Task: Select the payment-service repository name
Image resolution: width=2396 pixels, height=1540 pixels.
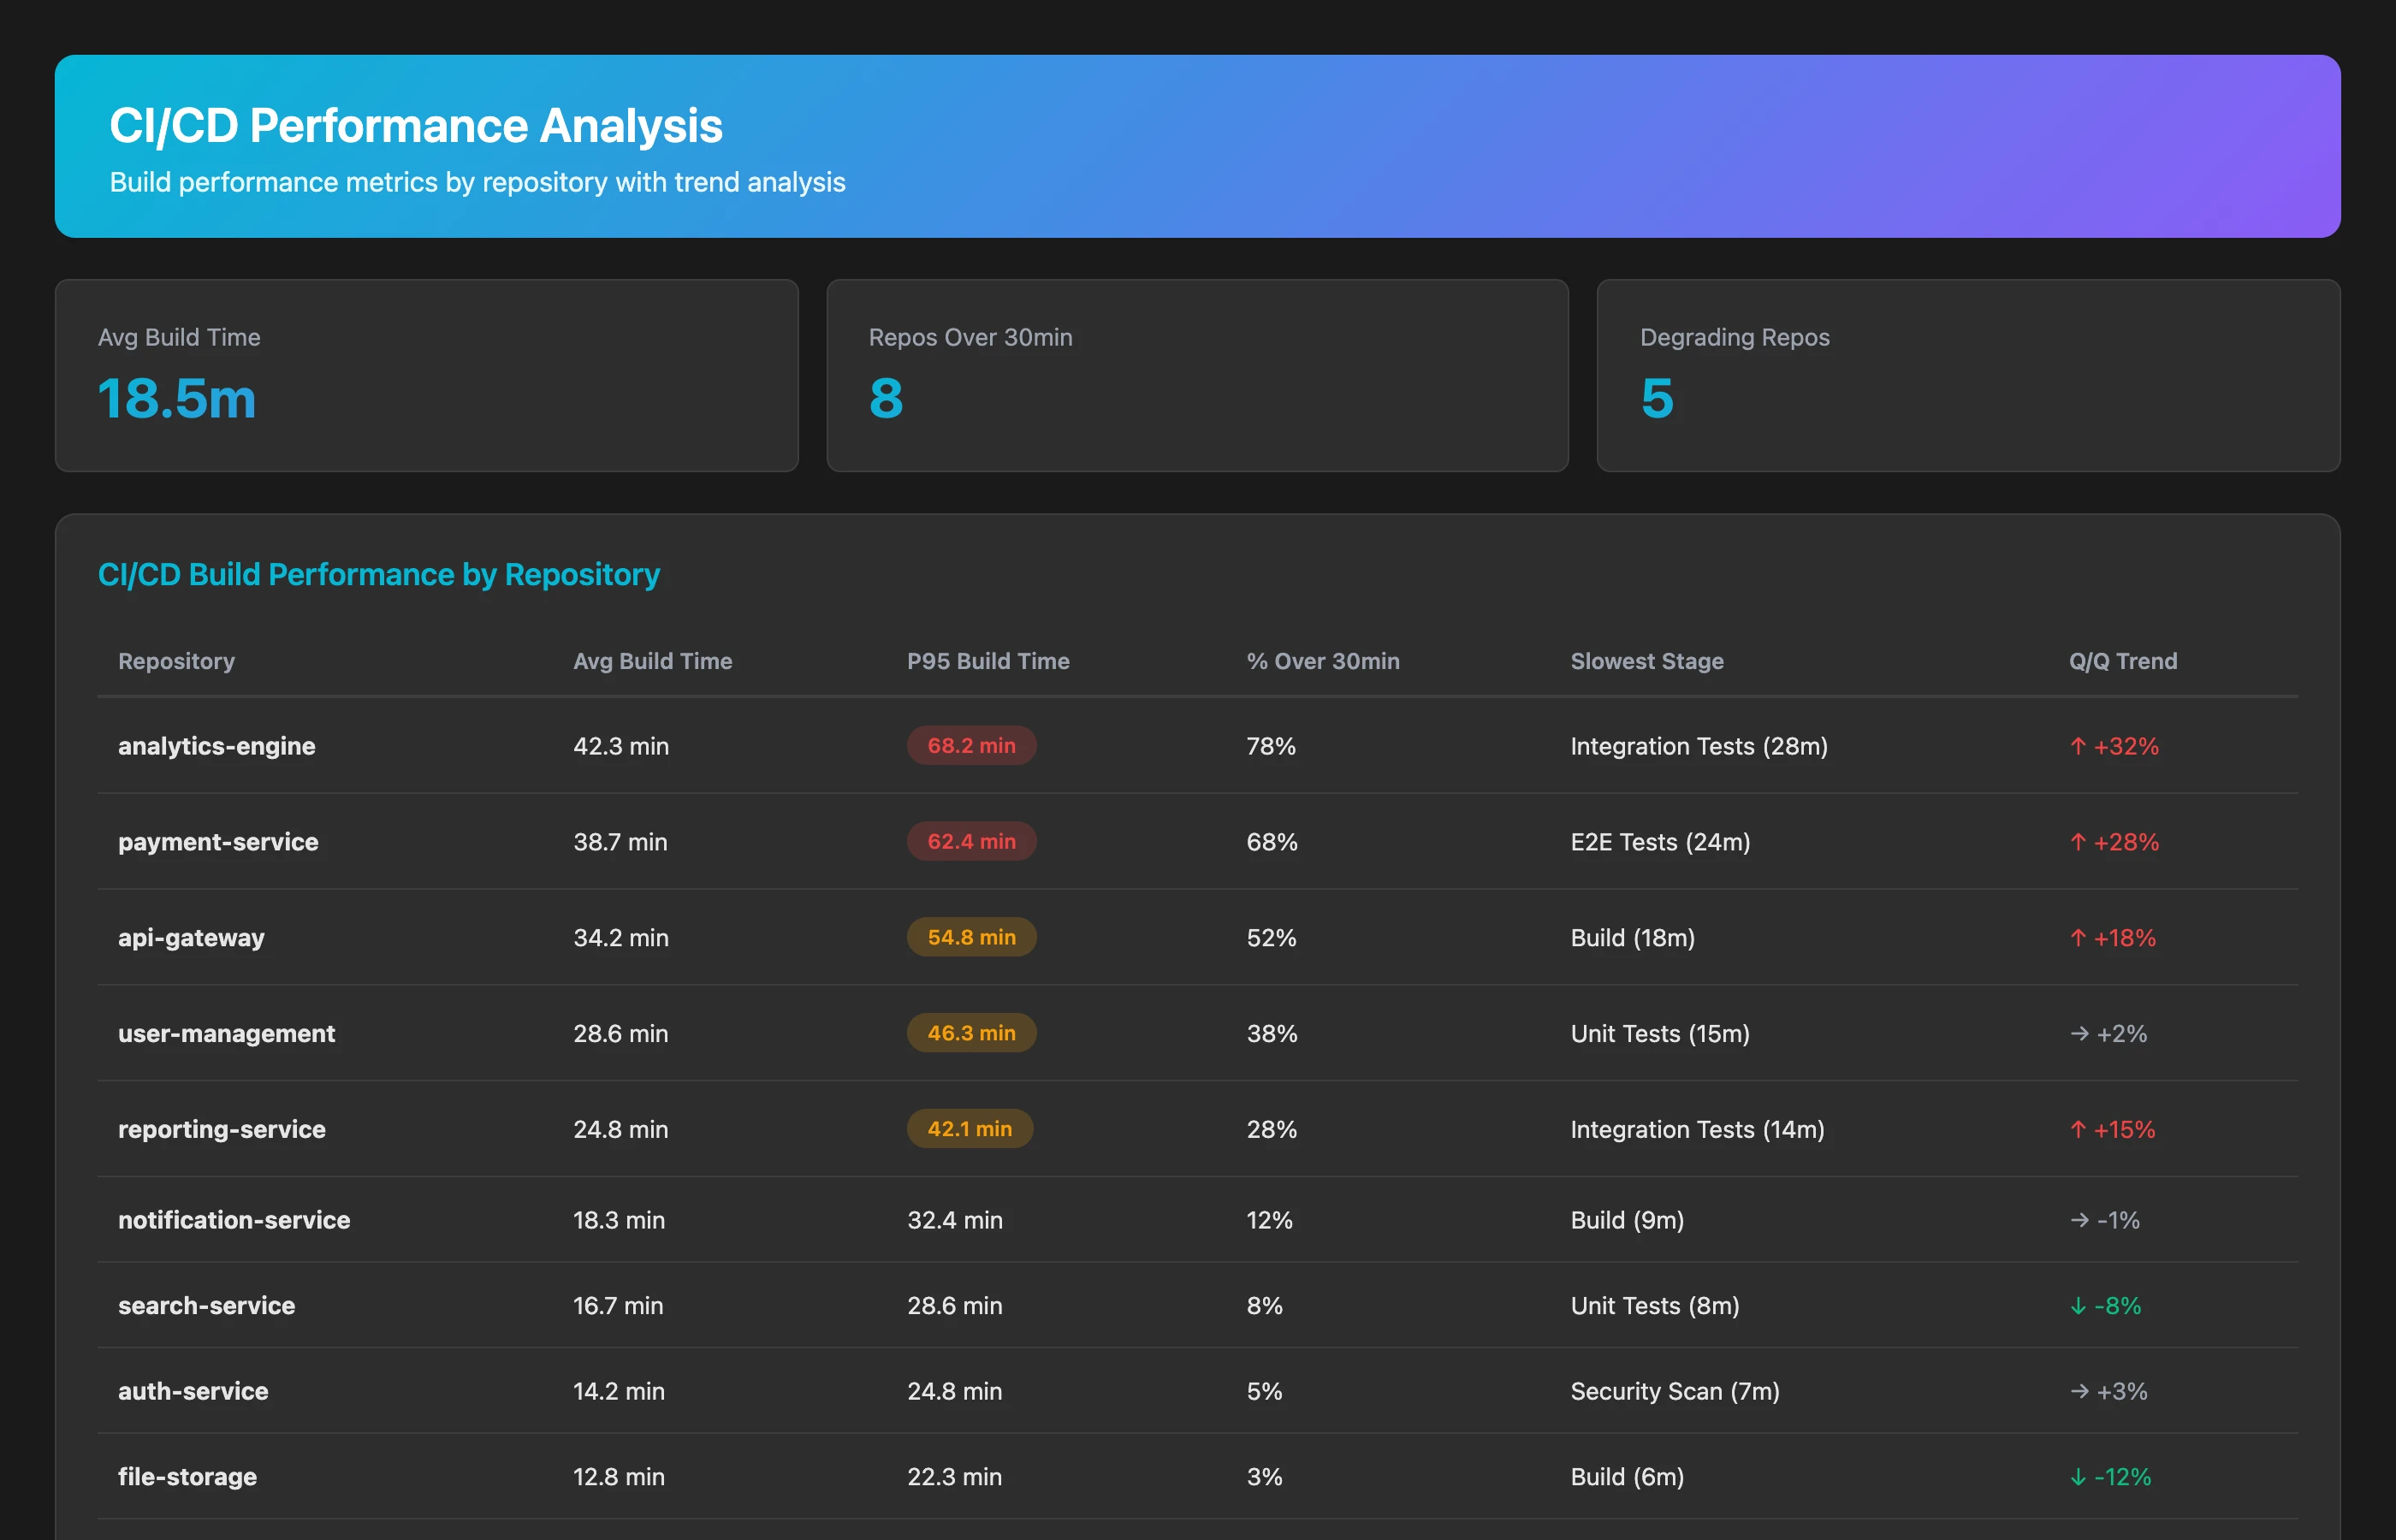Action: (218, 842)
